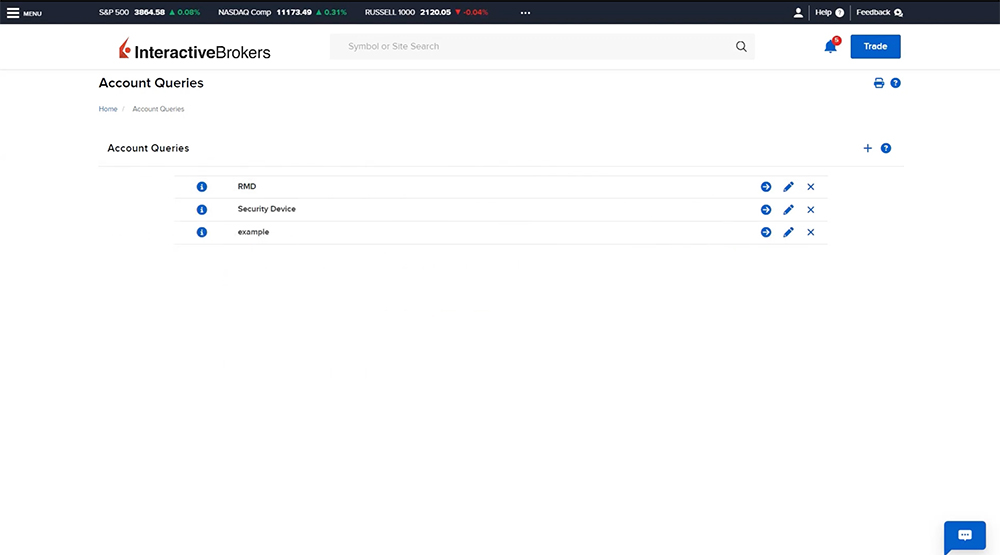Click the Symbol or Site Search field

[x=530, y=46]
